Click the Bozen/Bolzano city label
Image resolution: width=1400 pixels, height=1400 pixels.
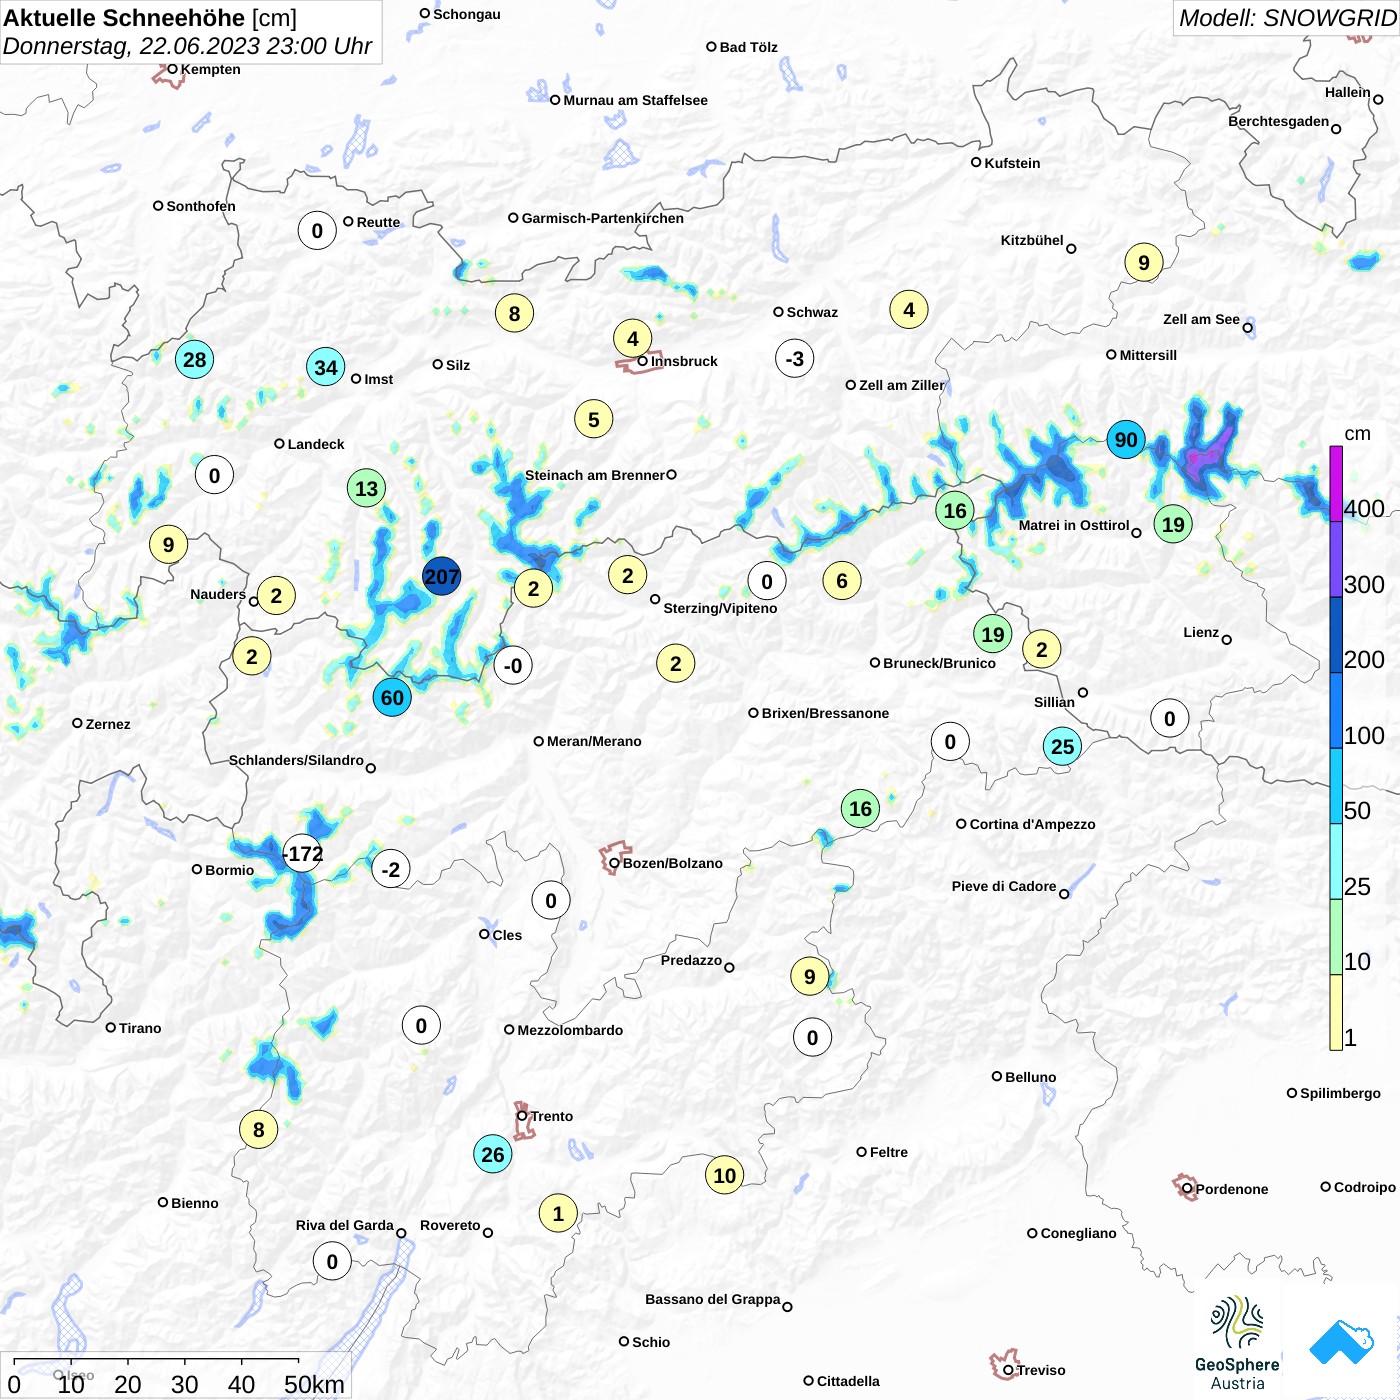673,863
